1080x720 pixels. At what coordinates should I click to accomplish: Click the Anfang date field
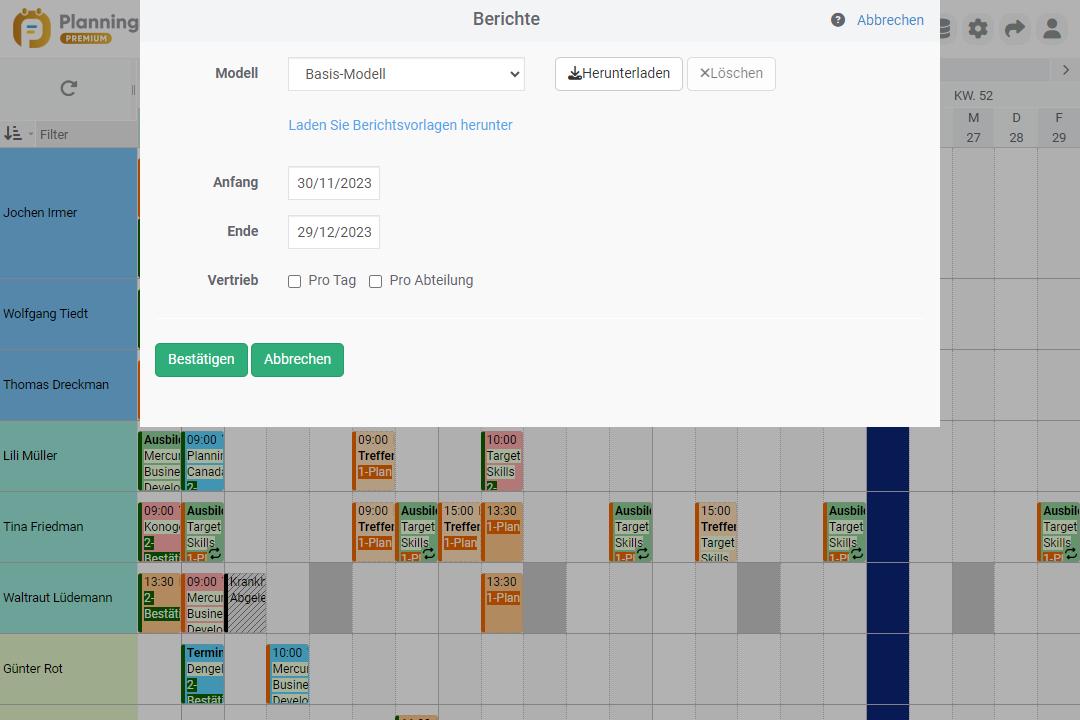[334, 183]
